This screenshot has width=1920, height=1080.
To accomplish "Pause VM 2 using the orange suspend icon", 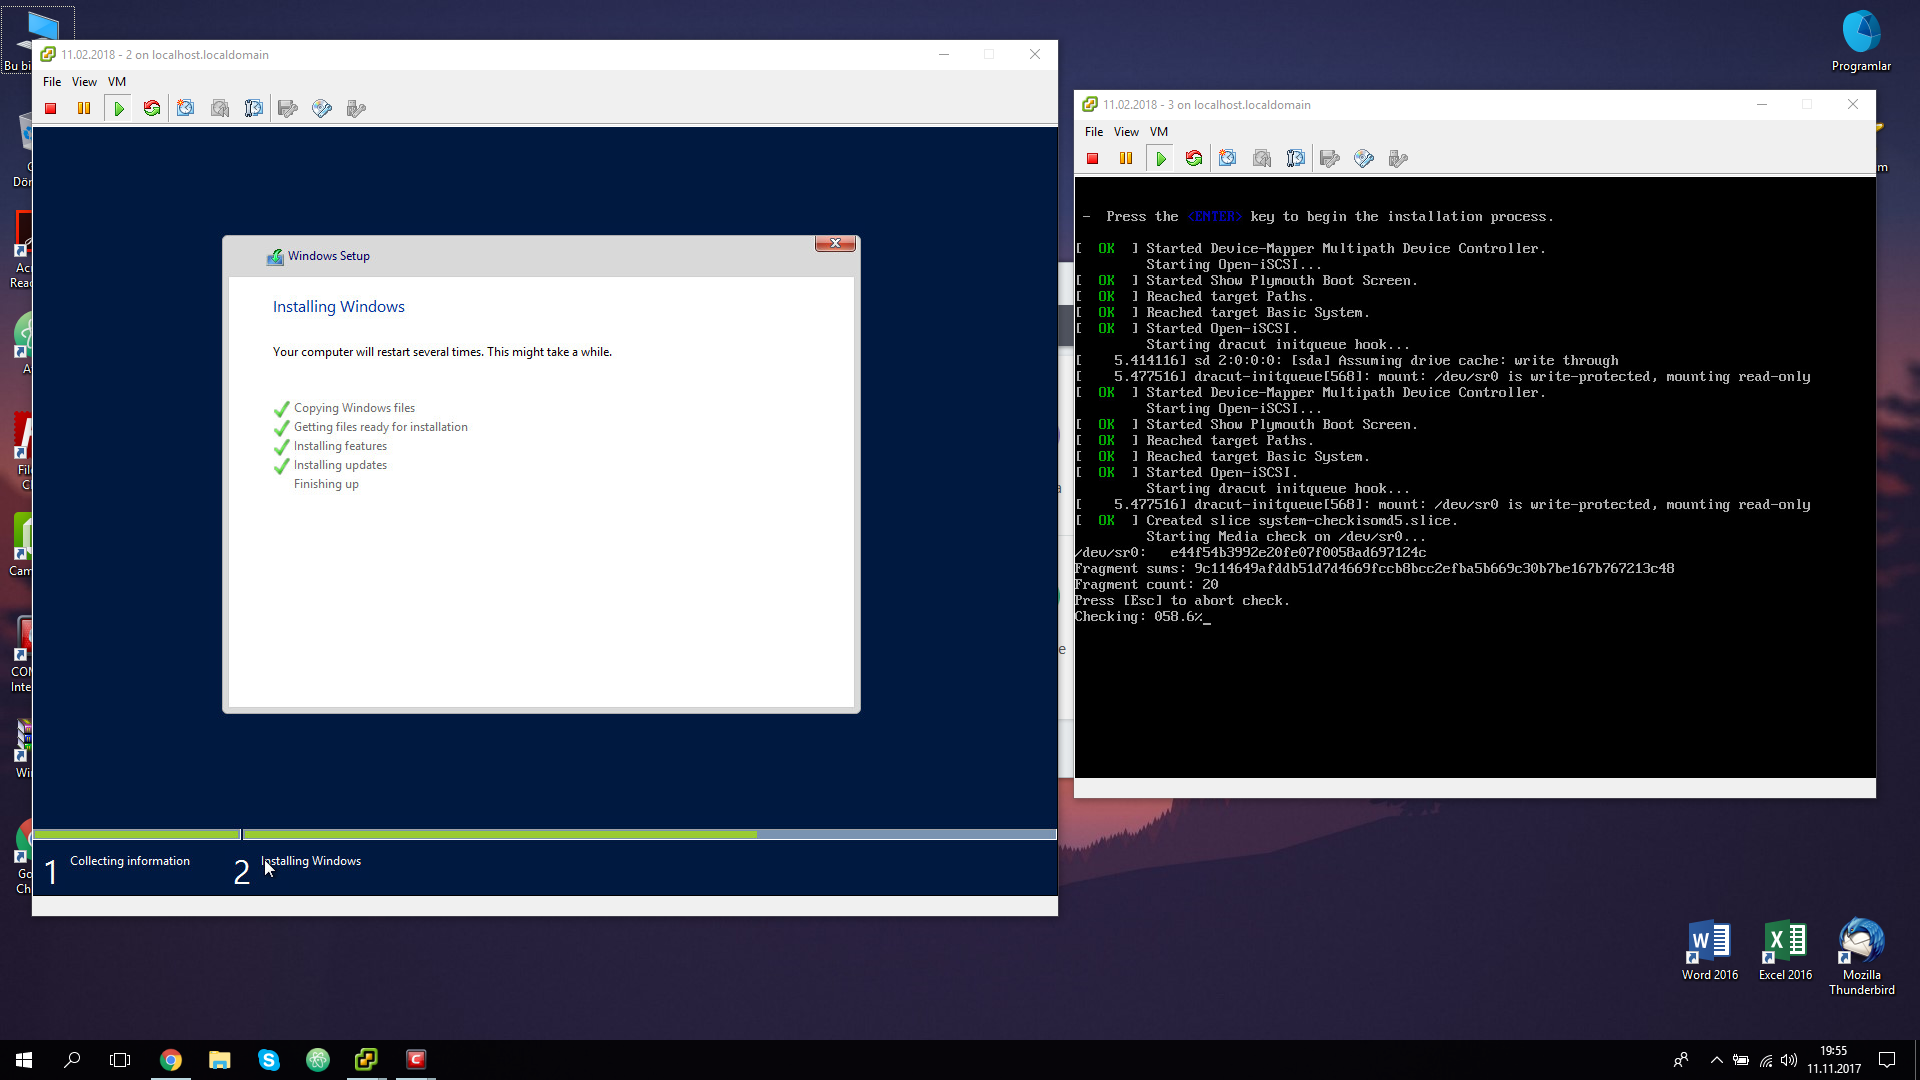I will pos(84,108).
